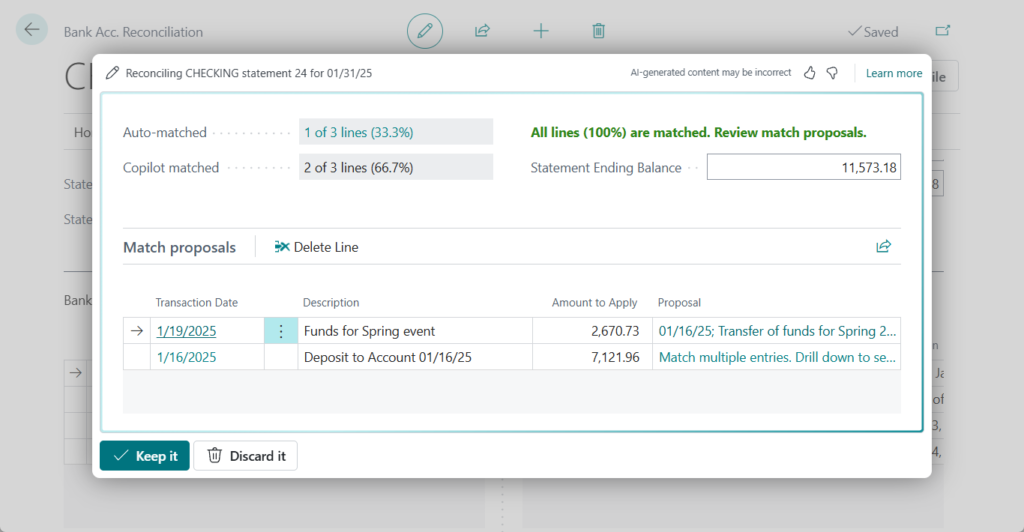Screen dimensions: 1024x532
Task: Open the 1/19/2025 transaction date link
Action: pyautogui.click(x=186, y=331)
